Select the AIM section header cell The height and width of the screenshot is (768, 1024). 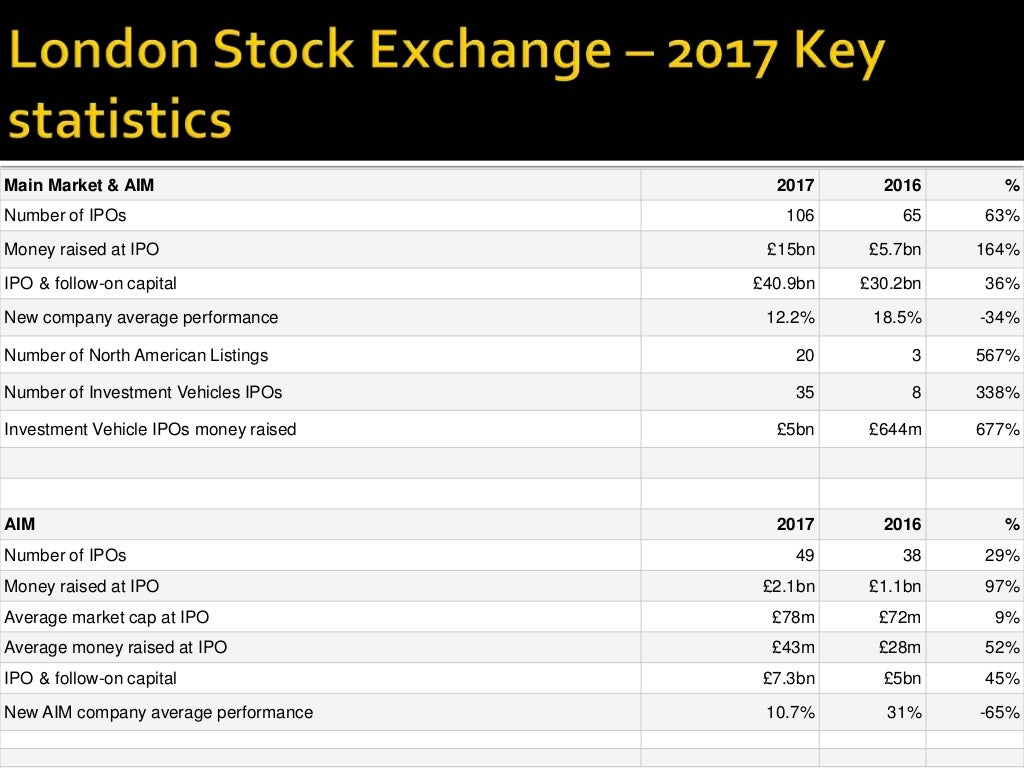[320, 524]
